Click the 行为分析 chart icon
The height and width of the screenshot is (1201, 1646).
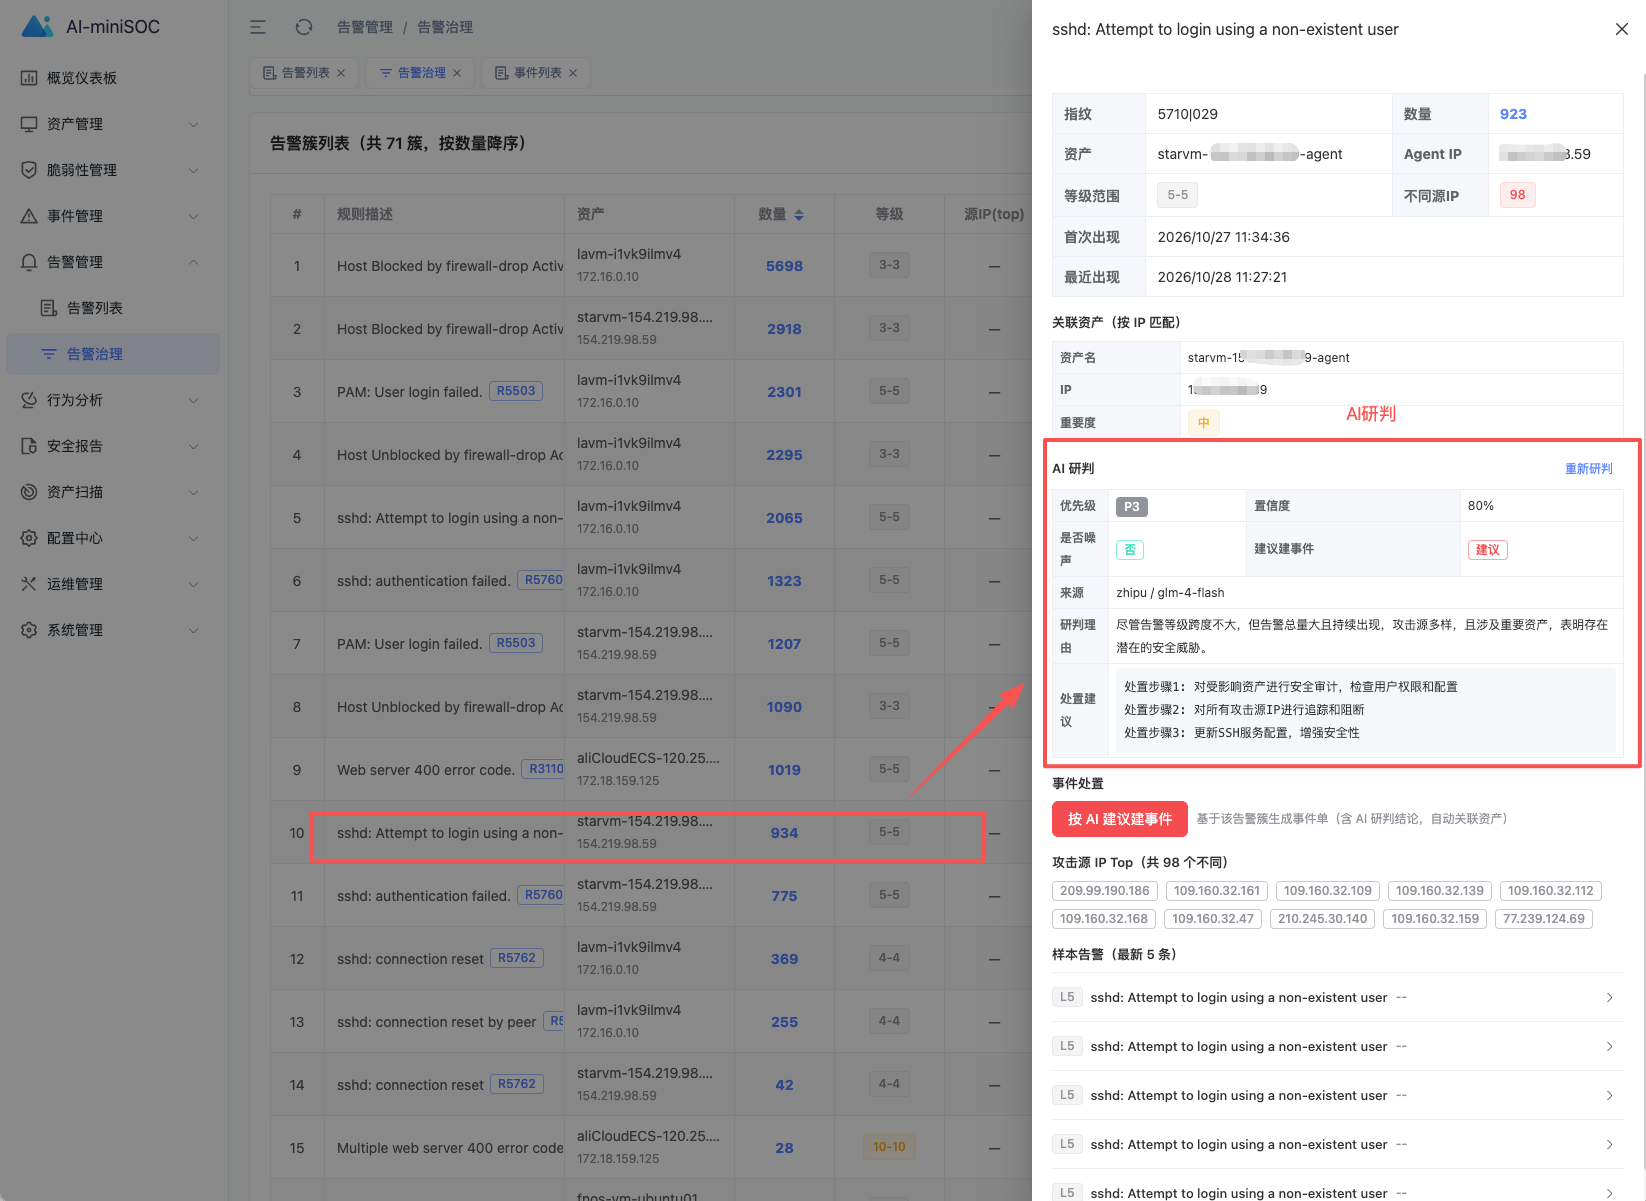[x=29, y=400]
